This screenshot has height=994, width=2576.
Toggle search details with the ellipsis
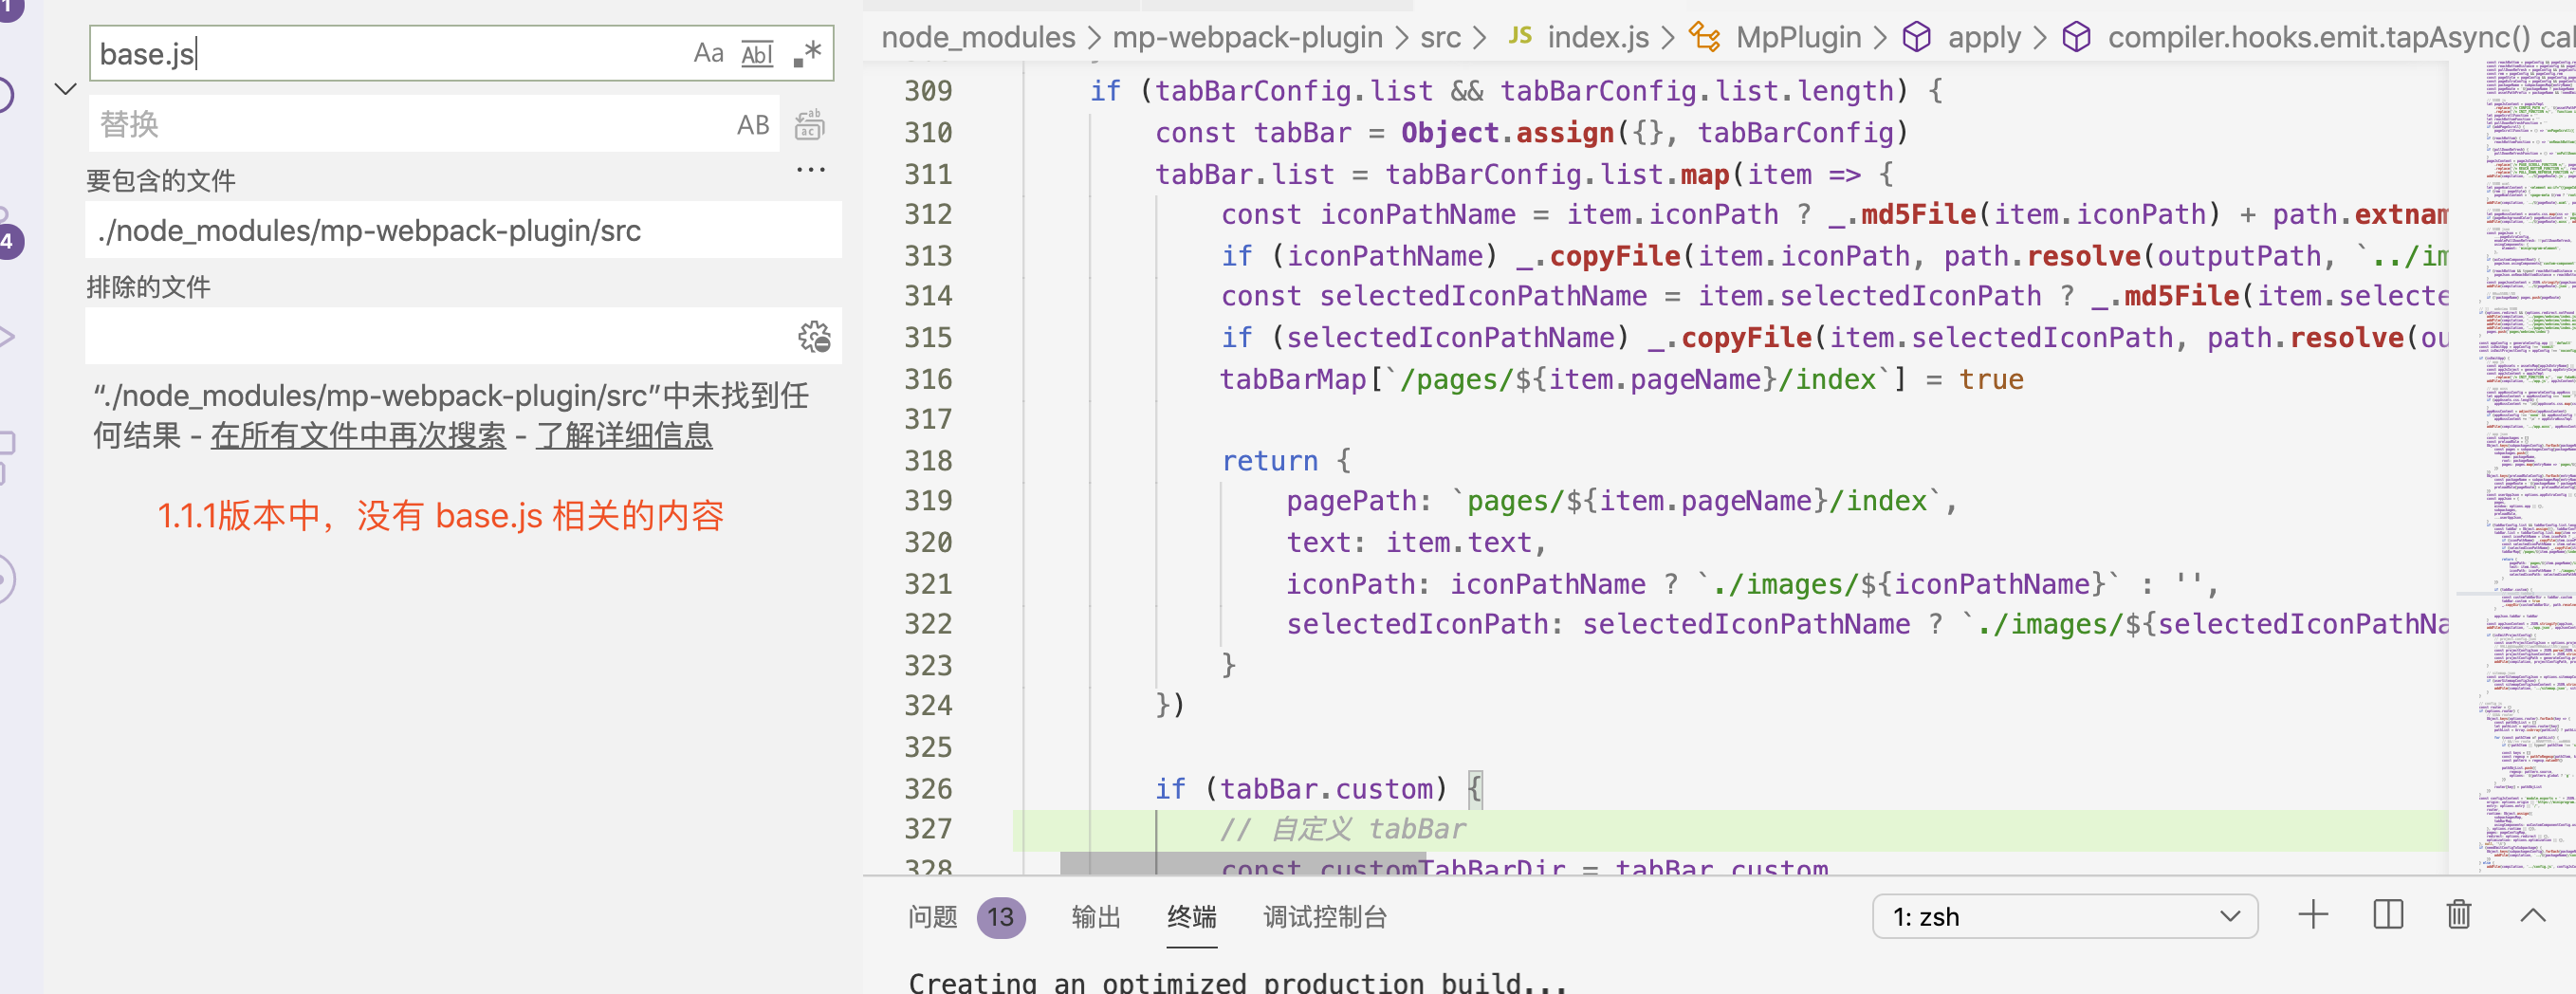(x=810, y=169)
